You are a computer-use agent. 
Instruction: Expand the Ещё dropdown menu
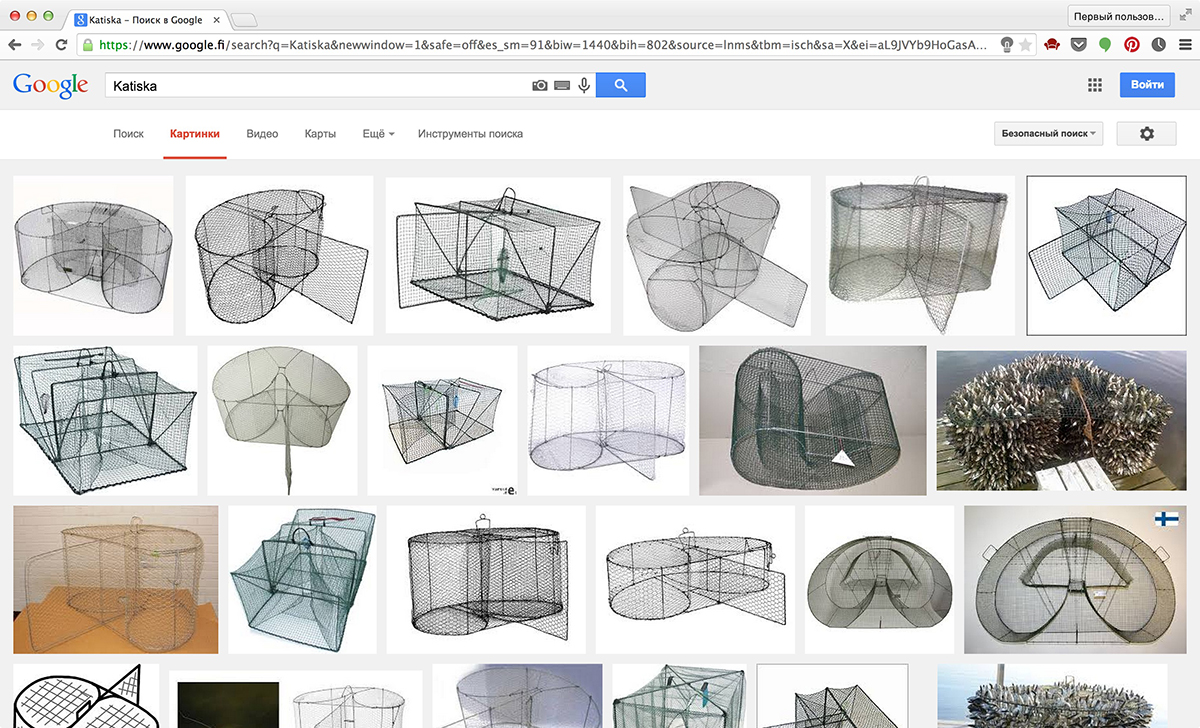point(378,134)
